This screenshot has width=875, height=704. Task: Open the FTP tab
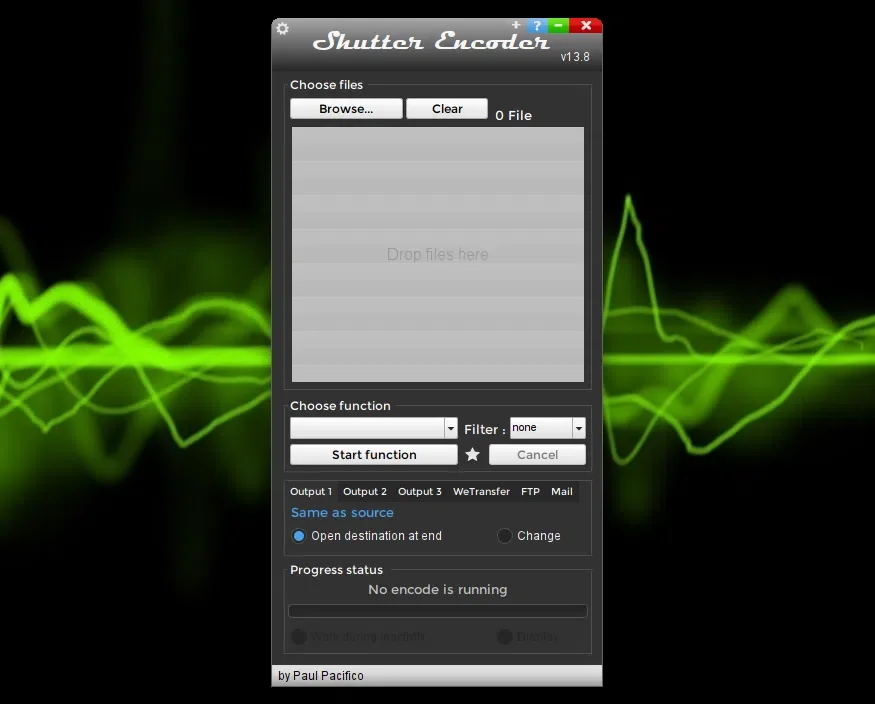click(x=530, y=491)
